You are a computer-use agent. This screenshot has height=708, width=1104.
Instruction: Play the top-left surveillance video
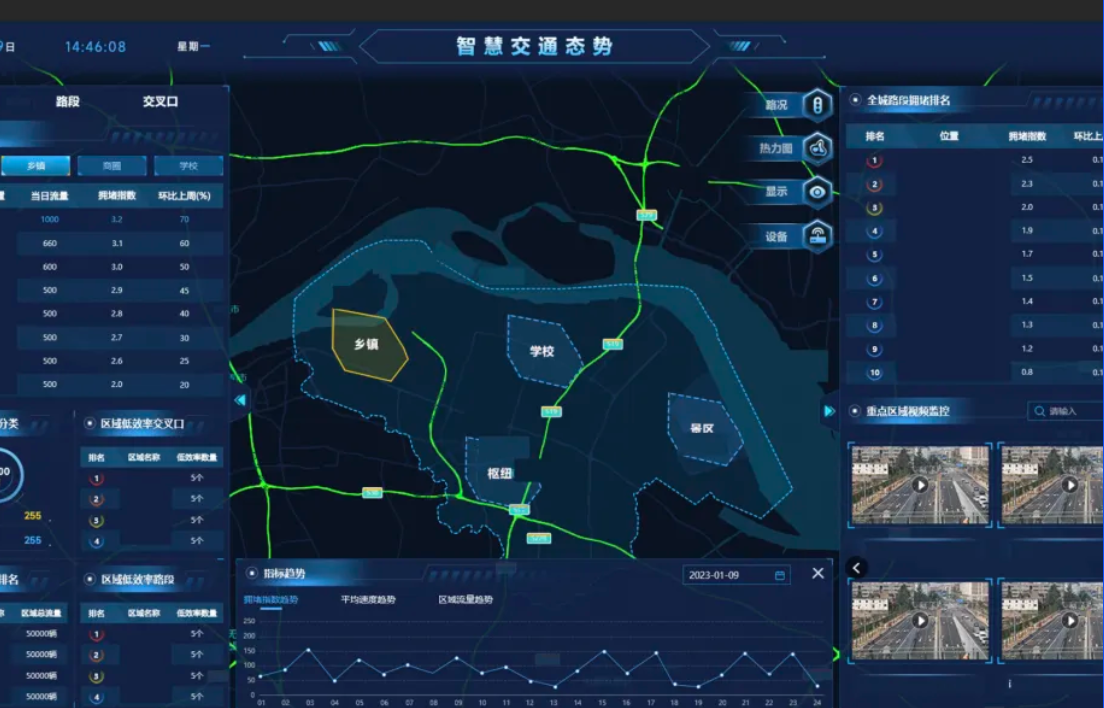[x=920, y=485]
